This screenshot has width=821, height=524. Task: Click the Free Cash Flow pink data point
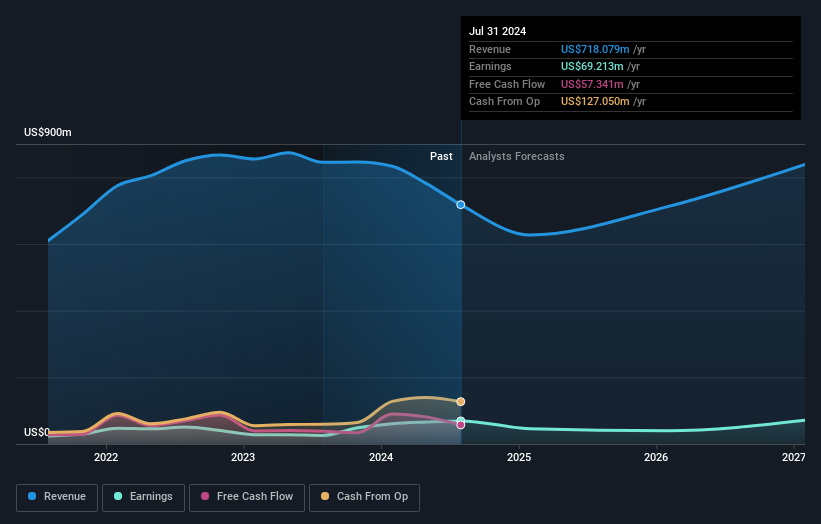[x=461, y=425]
